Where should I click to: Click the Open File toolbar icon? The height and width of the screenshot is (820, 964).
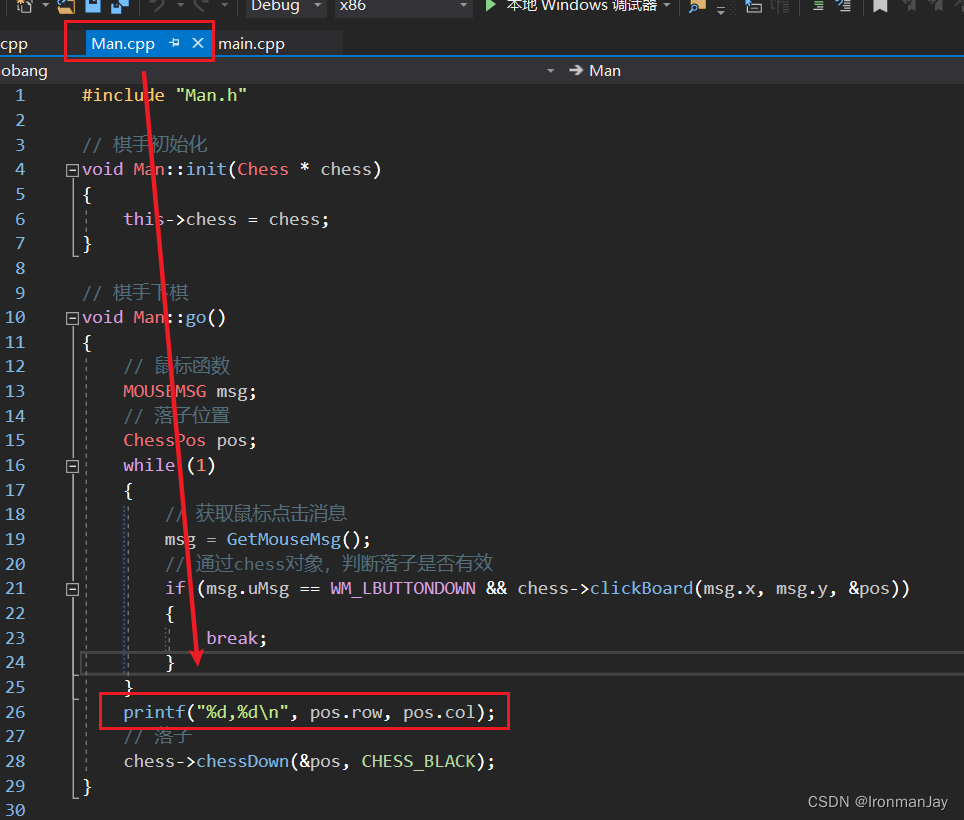66,6
